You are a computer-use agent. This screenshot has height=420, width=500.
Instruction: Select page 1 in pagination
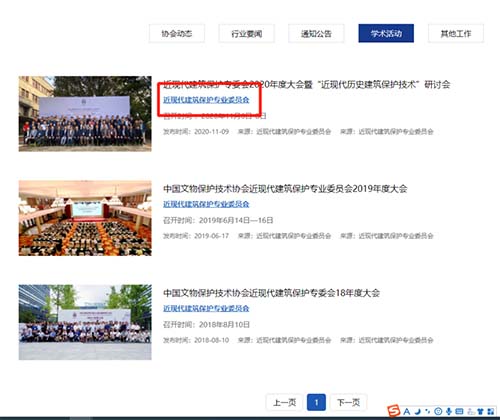point(316,402)
